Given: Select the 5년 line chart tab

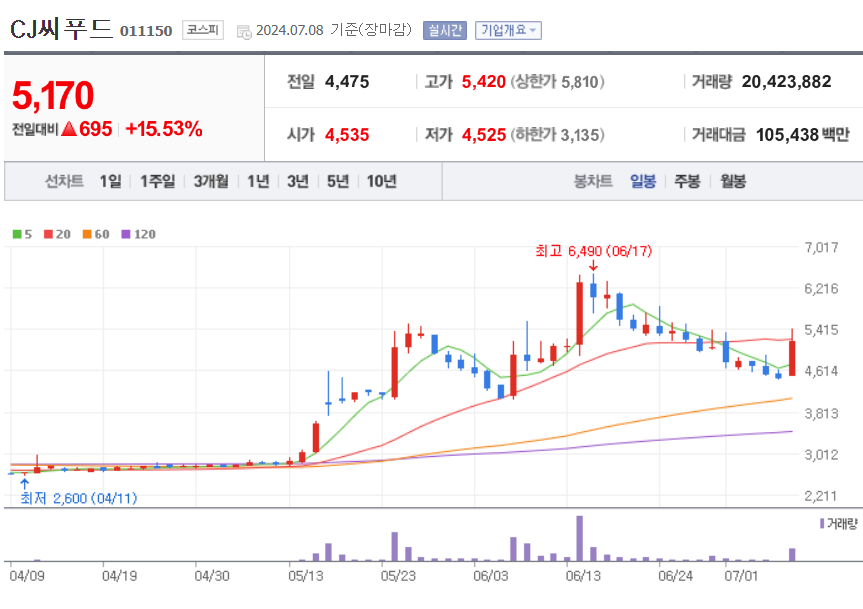Looking at the screenshot, I should 338,181.
